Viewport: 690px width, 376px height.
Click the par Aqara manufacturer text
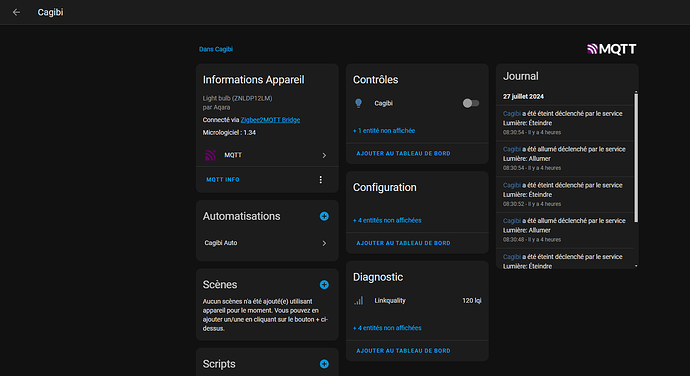point(216,107)
